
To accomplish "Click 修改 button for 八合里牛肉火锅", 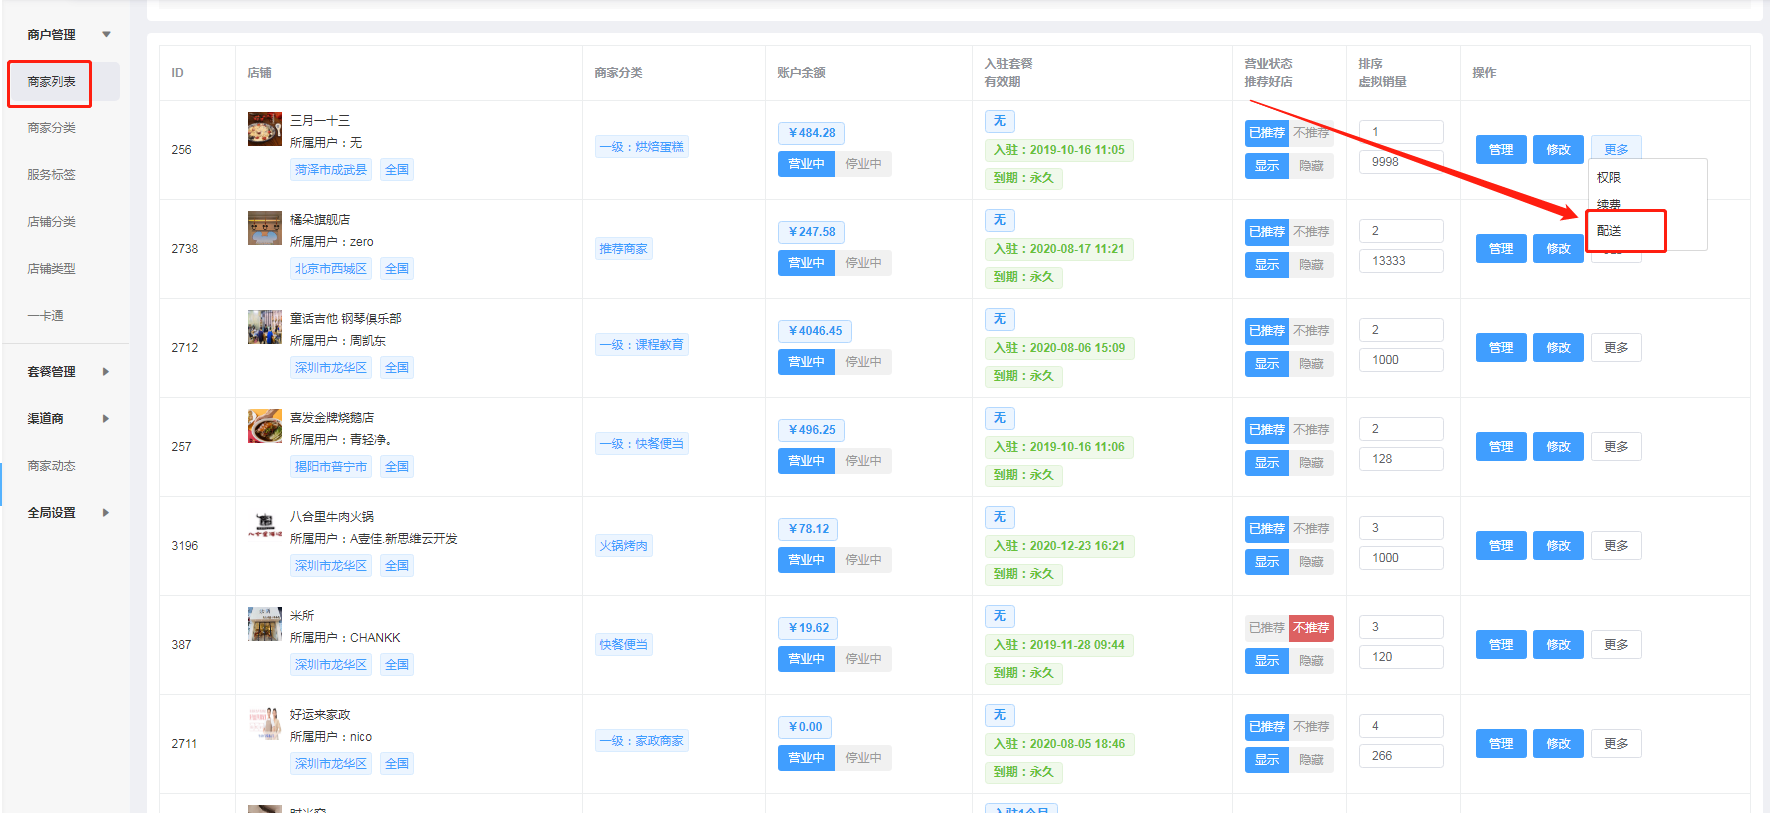I will [1558, 546].
